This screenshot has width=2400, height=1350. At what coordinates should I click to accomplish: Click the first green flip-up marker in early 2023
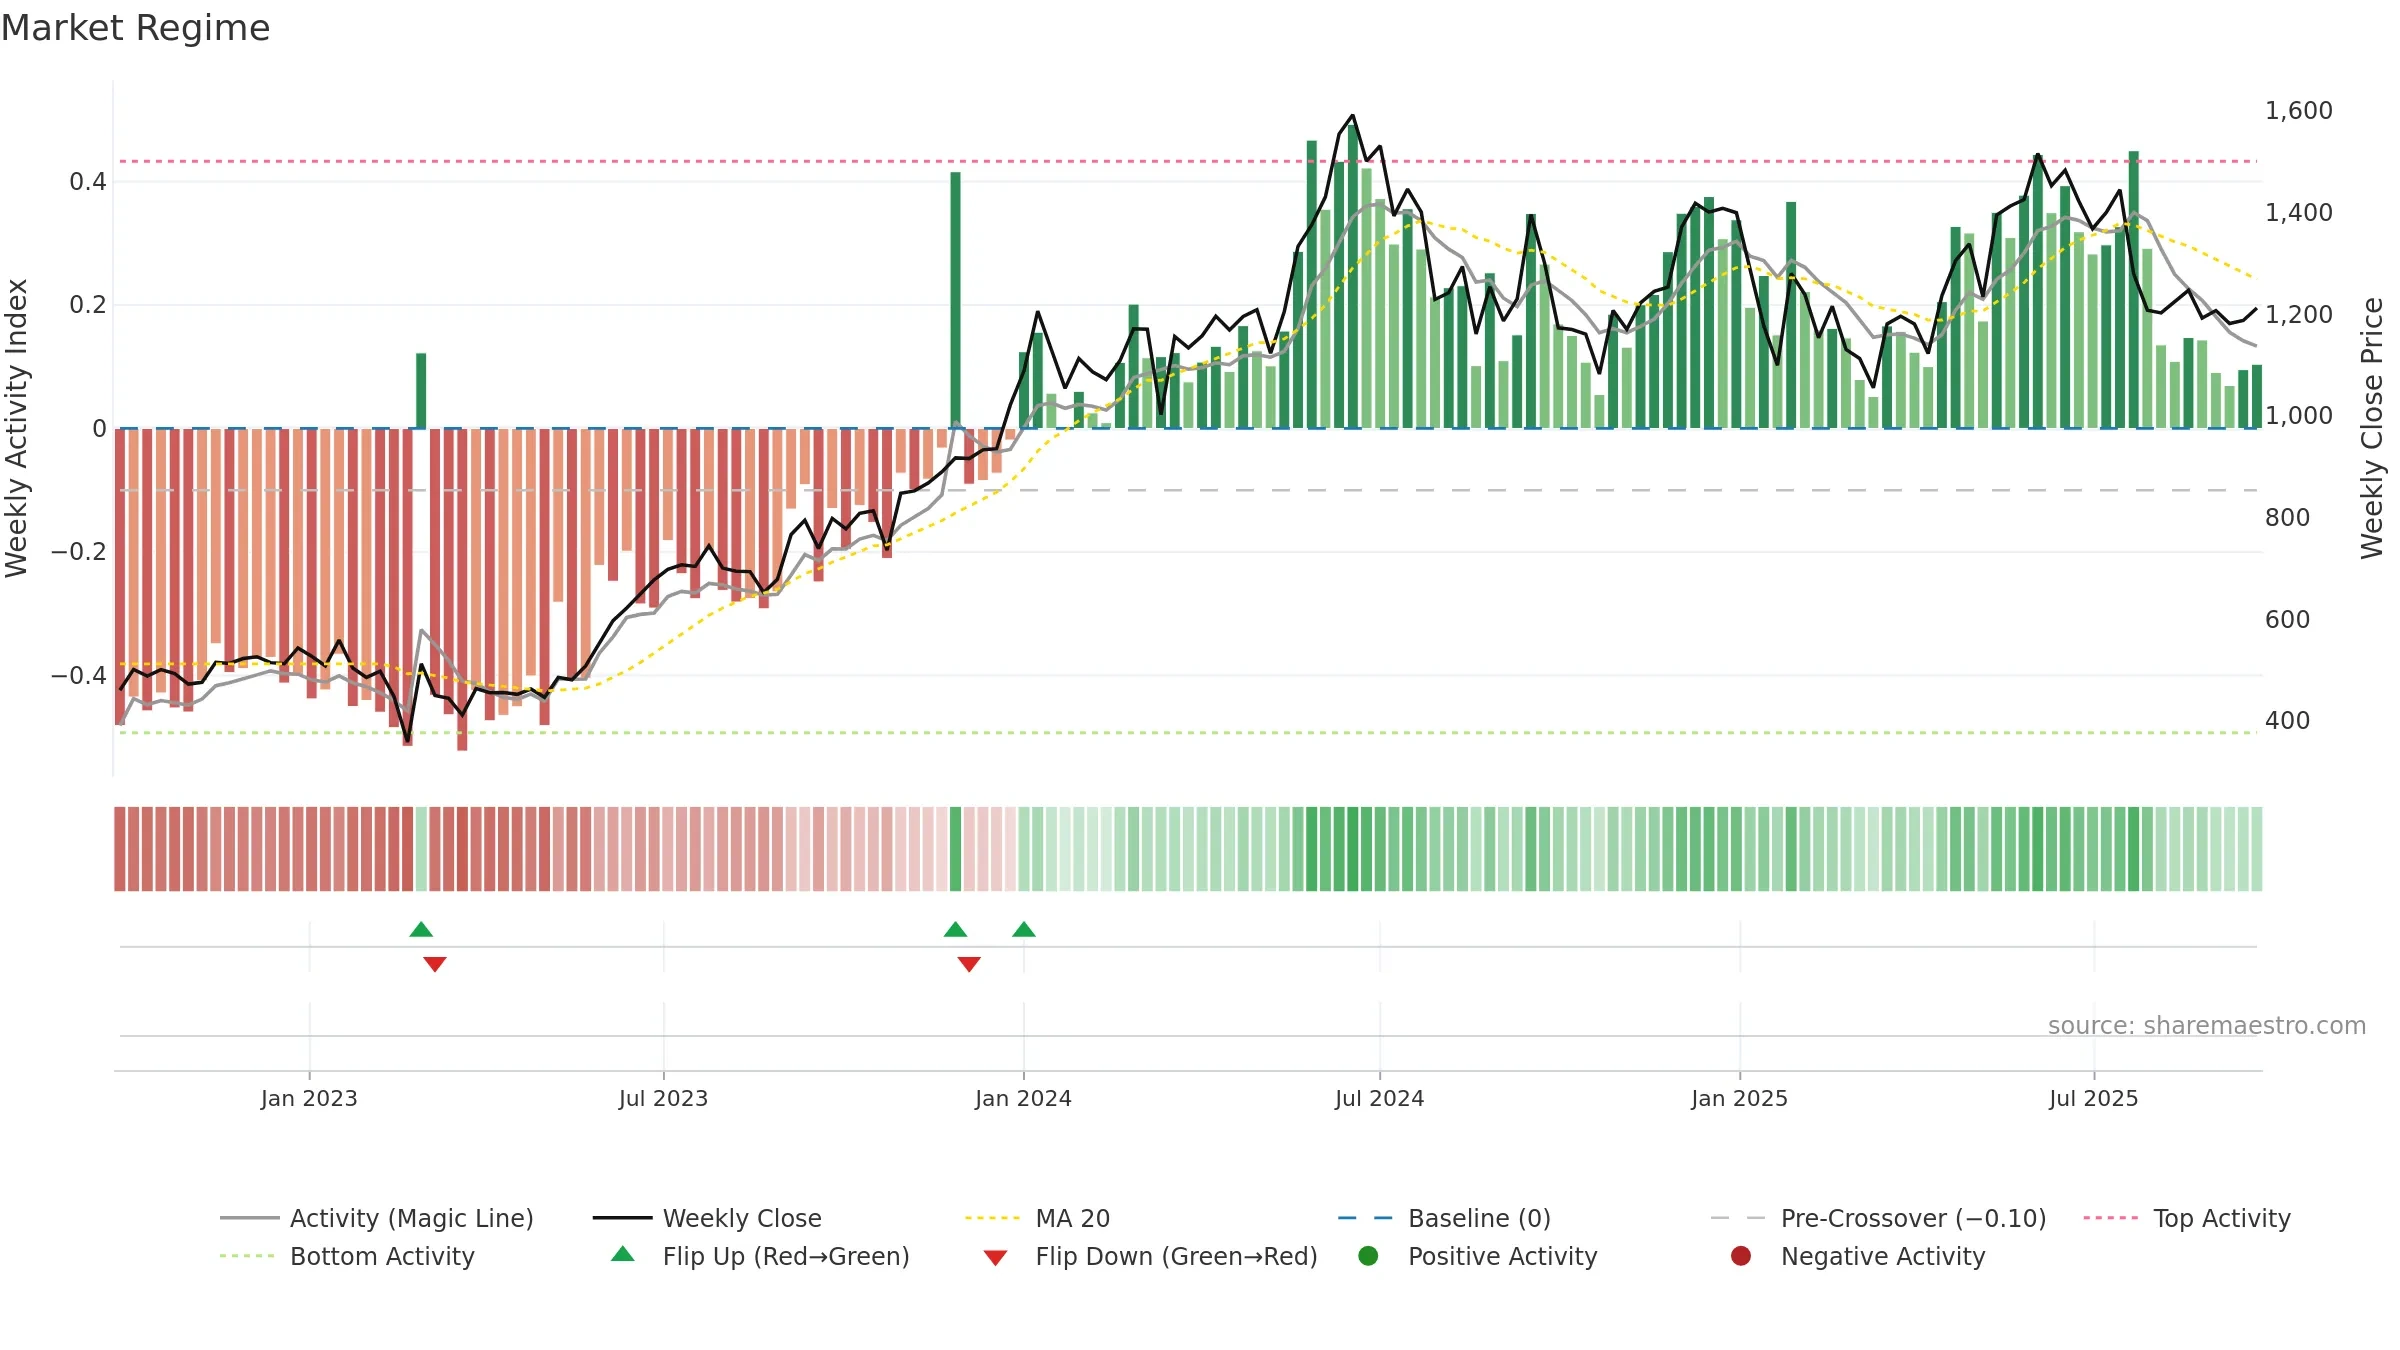pos(421,929)
